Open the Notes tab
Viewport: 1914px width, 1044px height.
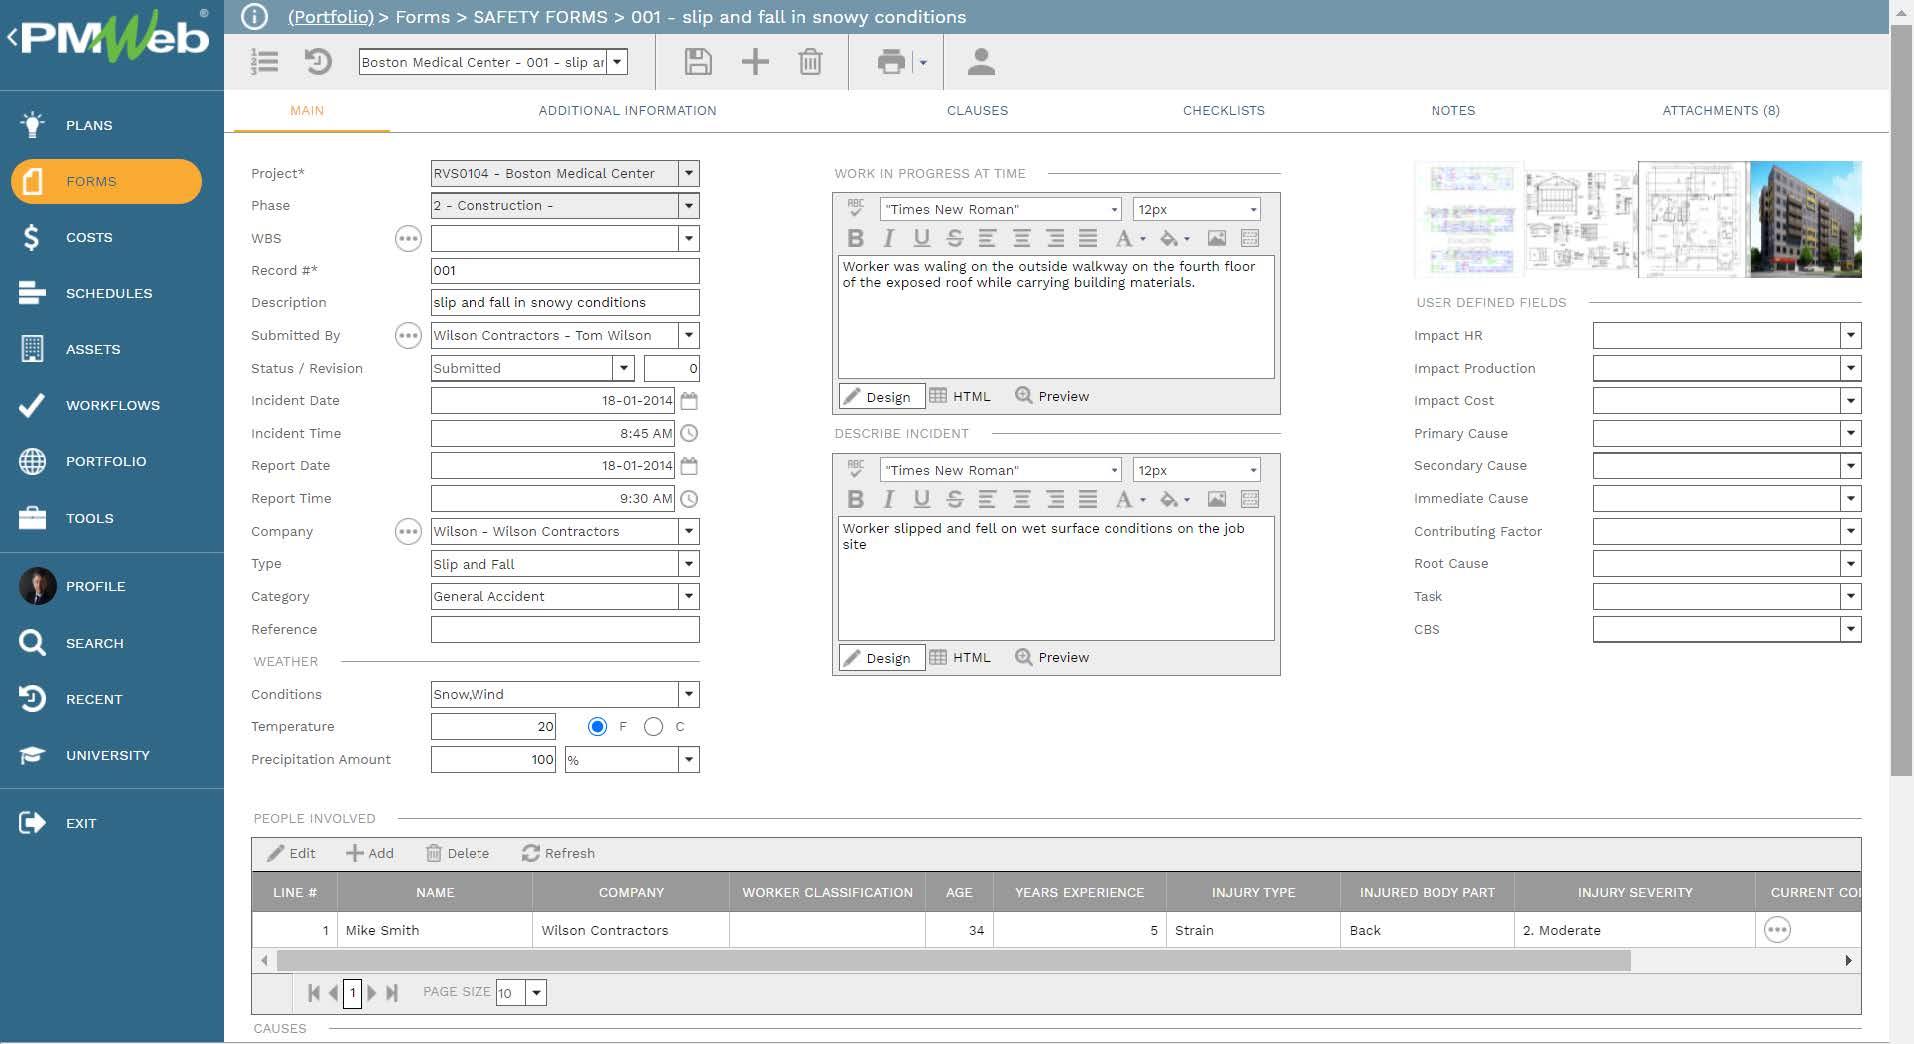pyautogui.click(x=1453, y=111)
